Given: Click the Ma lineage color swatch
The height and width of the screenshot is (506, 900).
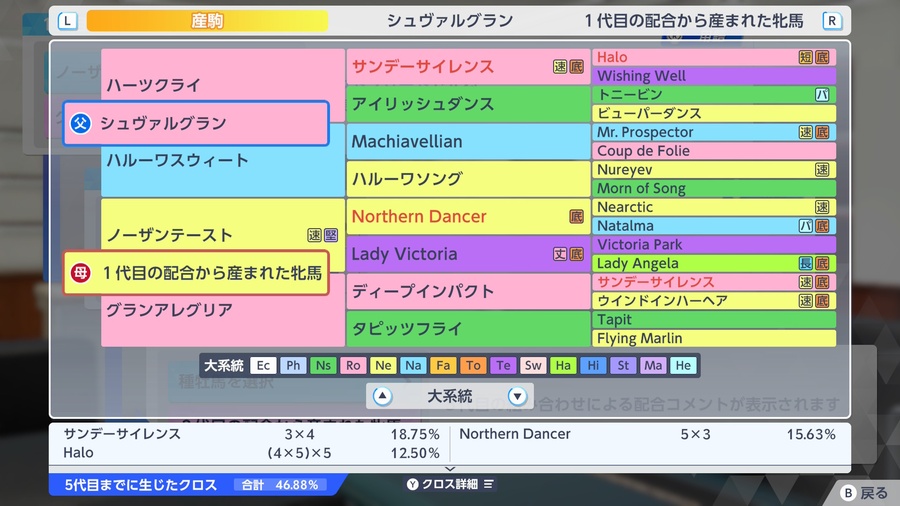Looking at the screenshot, I should [653, 365].
